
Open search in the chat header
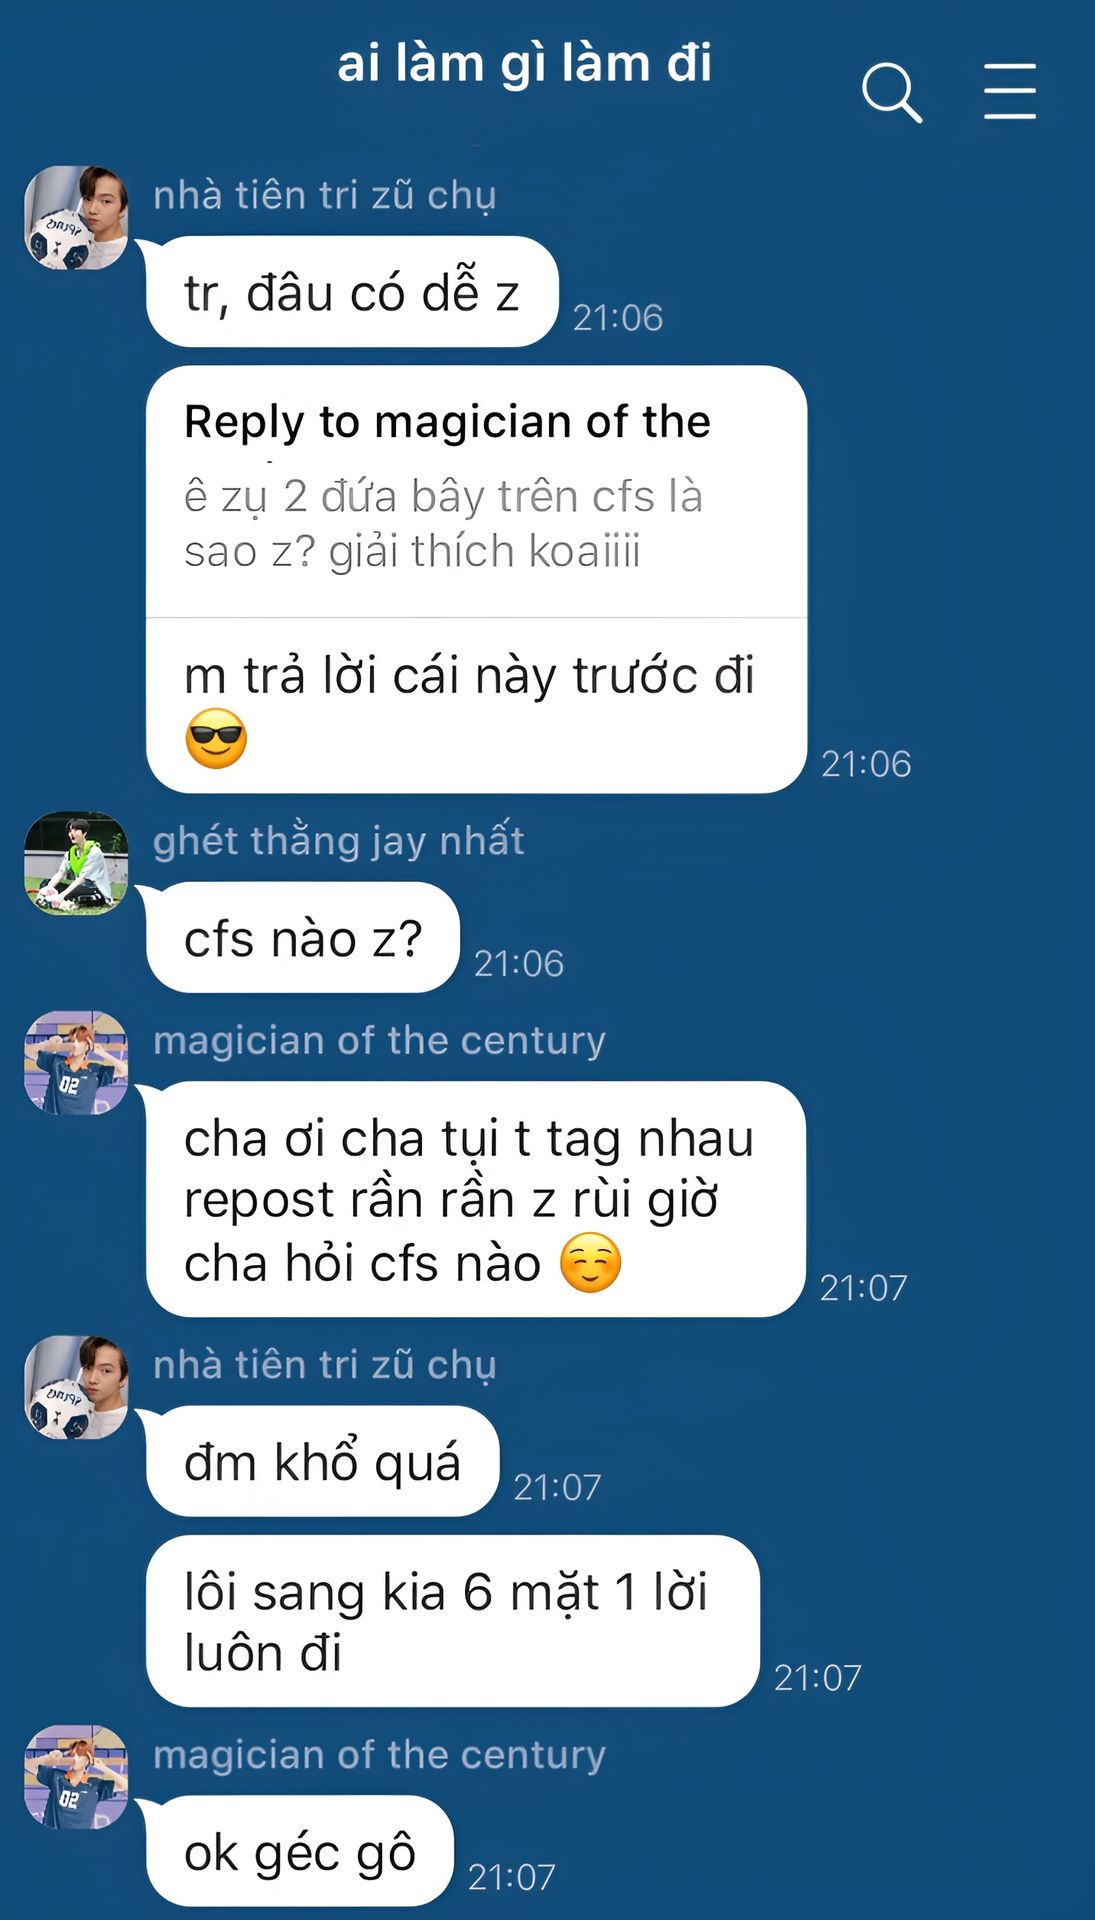[891, 93]
